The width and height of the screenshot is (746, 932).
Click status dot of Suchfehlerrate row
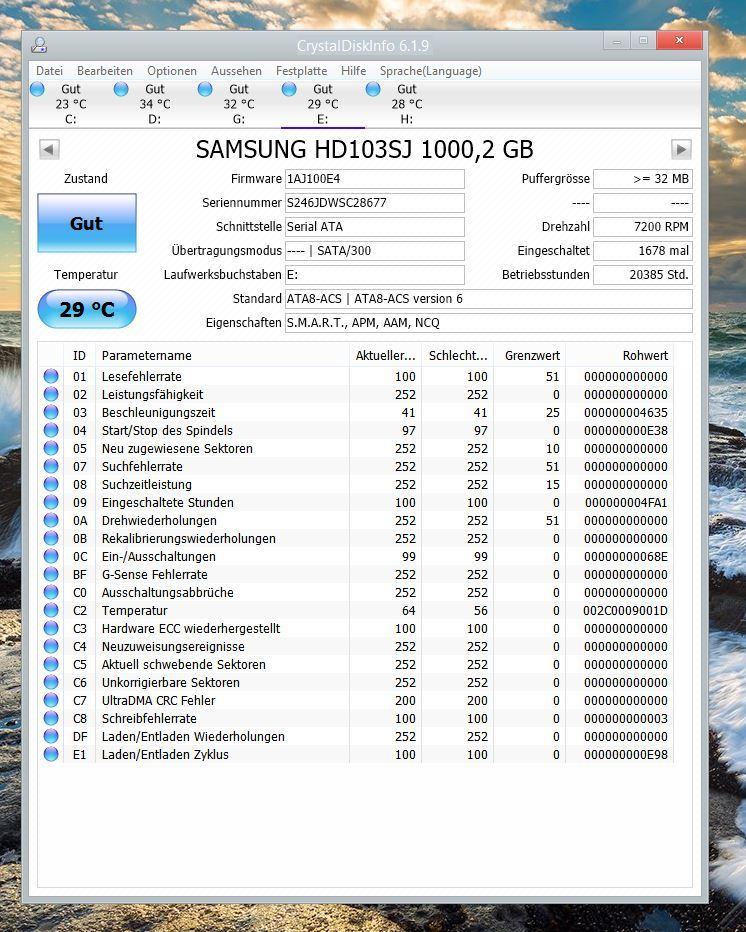pyautogui.click(x=51, y=466)
